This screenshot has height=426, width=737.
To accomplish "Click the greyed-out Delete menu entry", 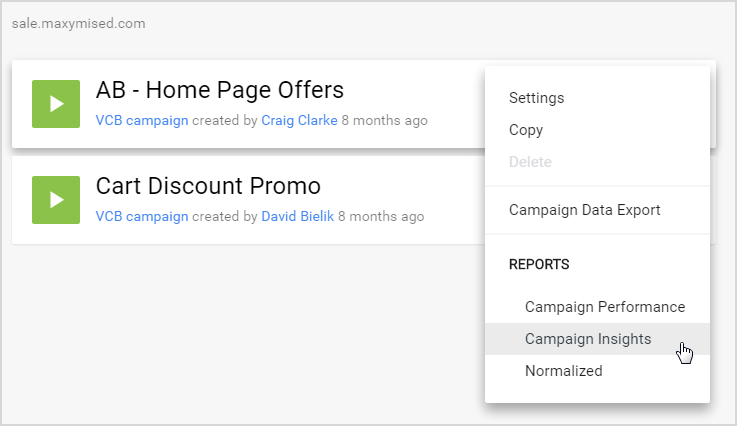I will (x=530, y=162).
